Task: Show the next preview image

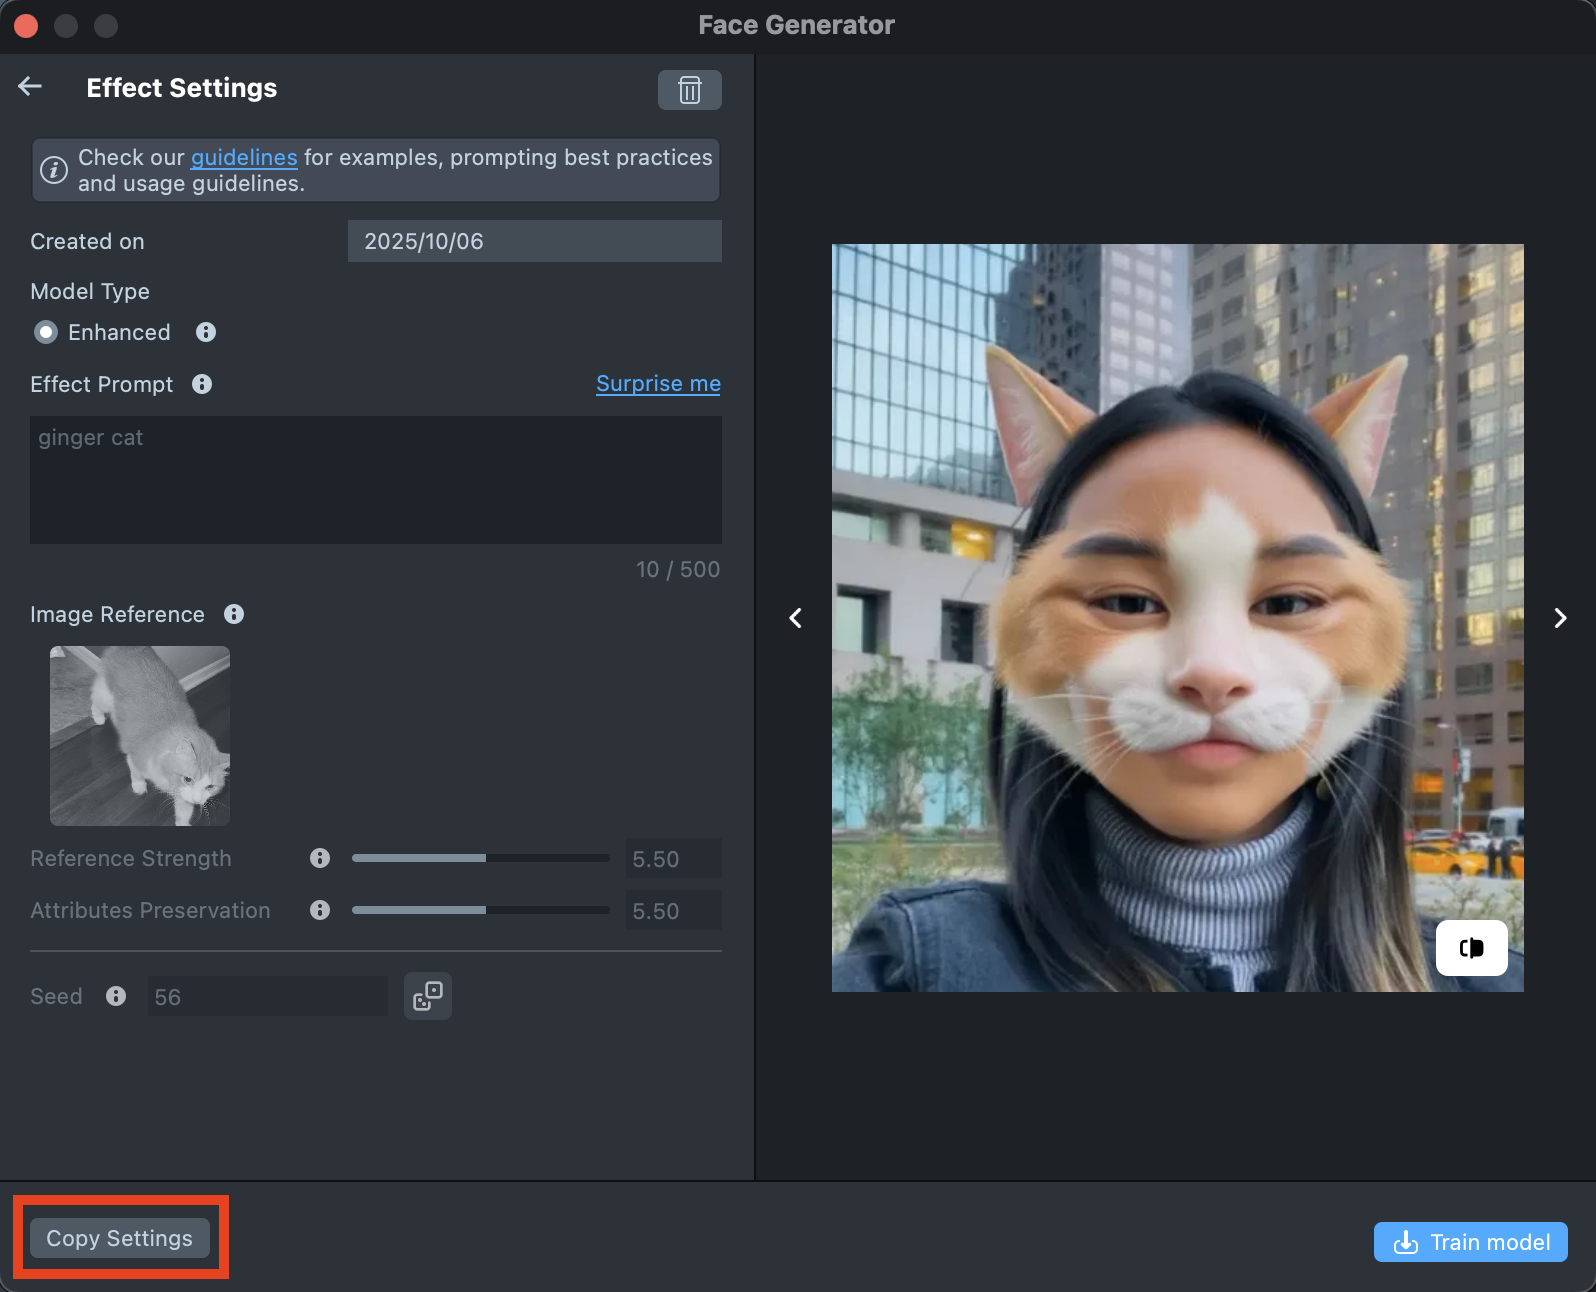Action: coord(1560,618)
